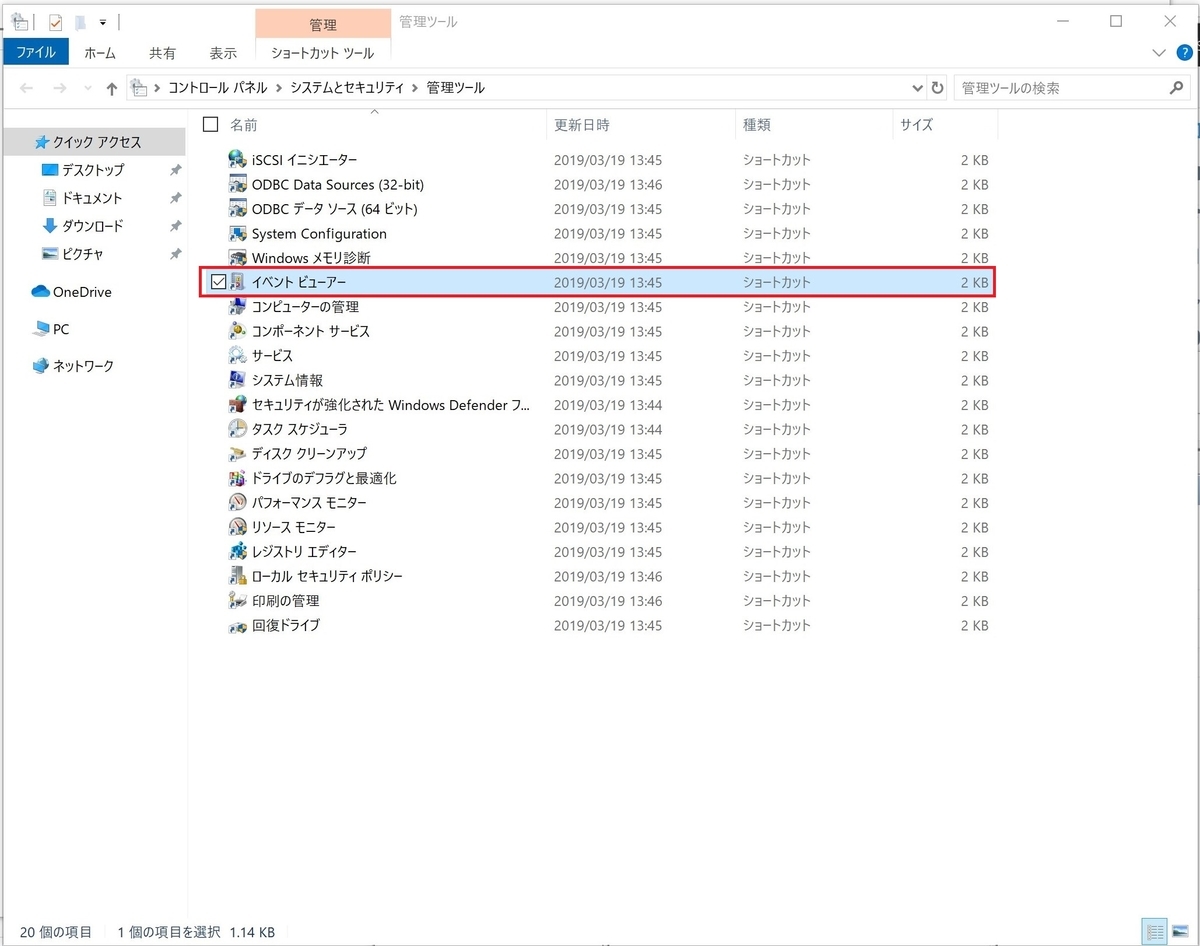Click the search magnifier icon

tap(1176, 88)
